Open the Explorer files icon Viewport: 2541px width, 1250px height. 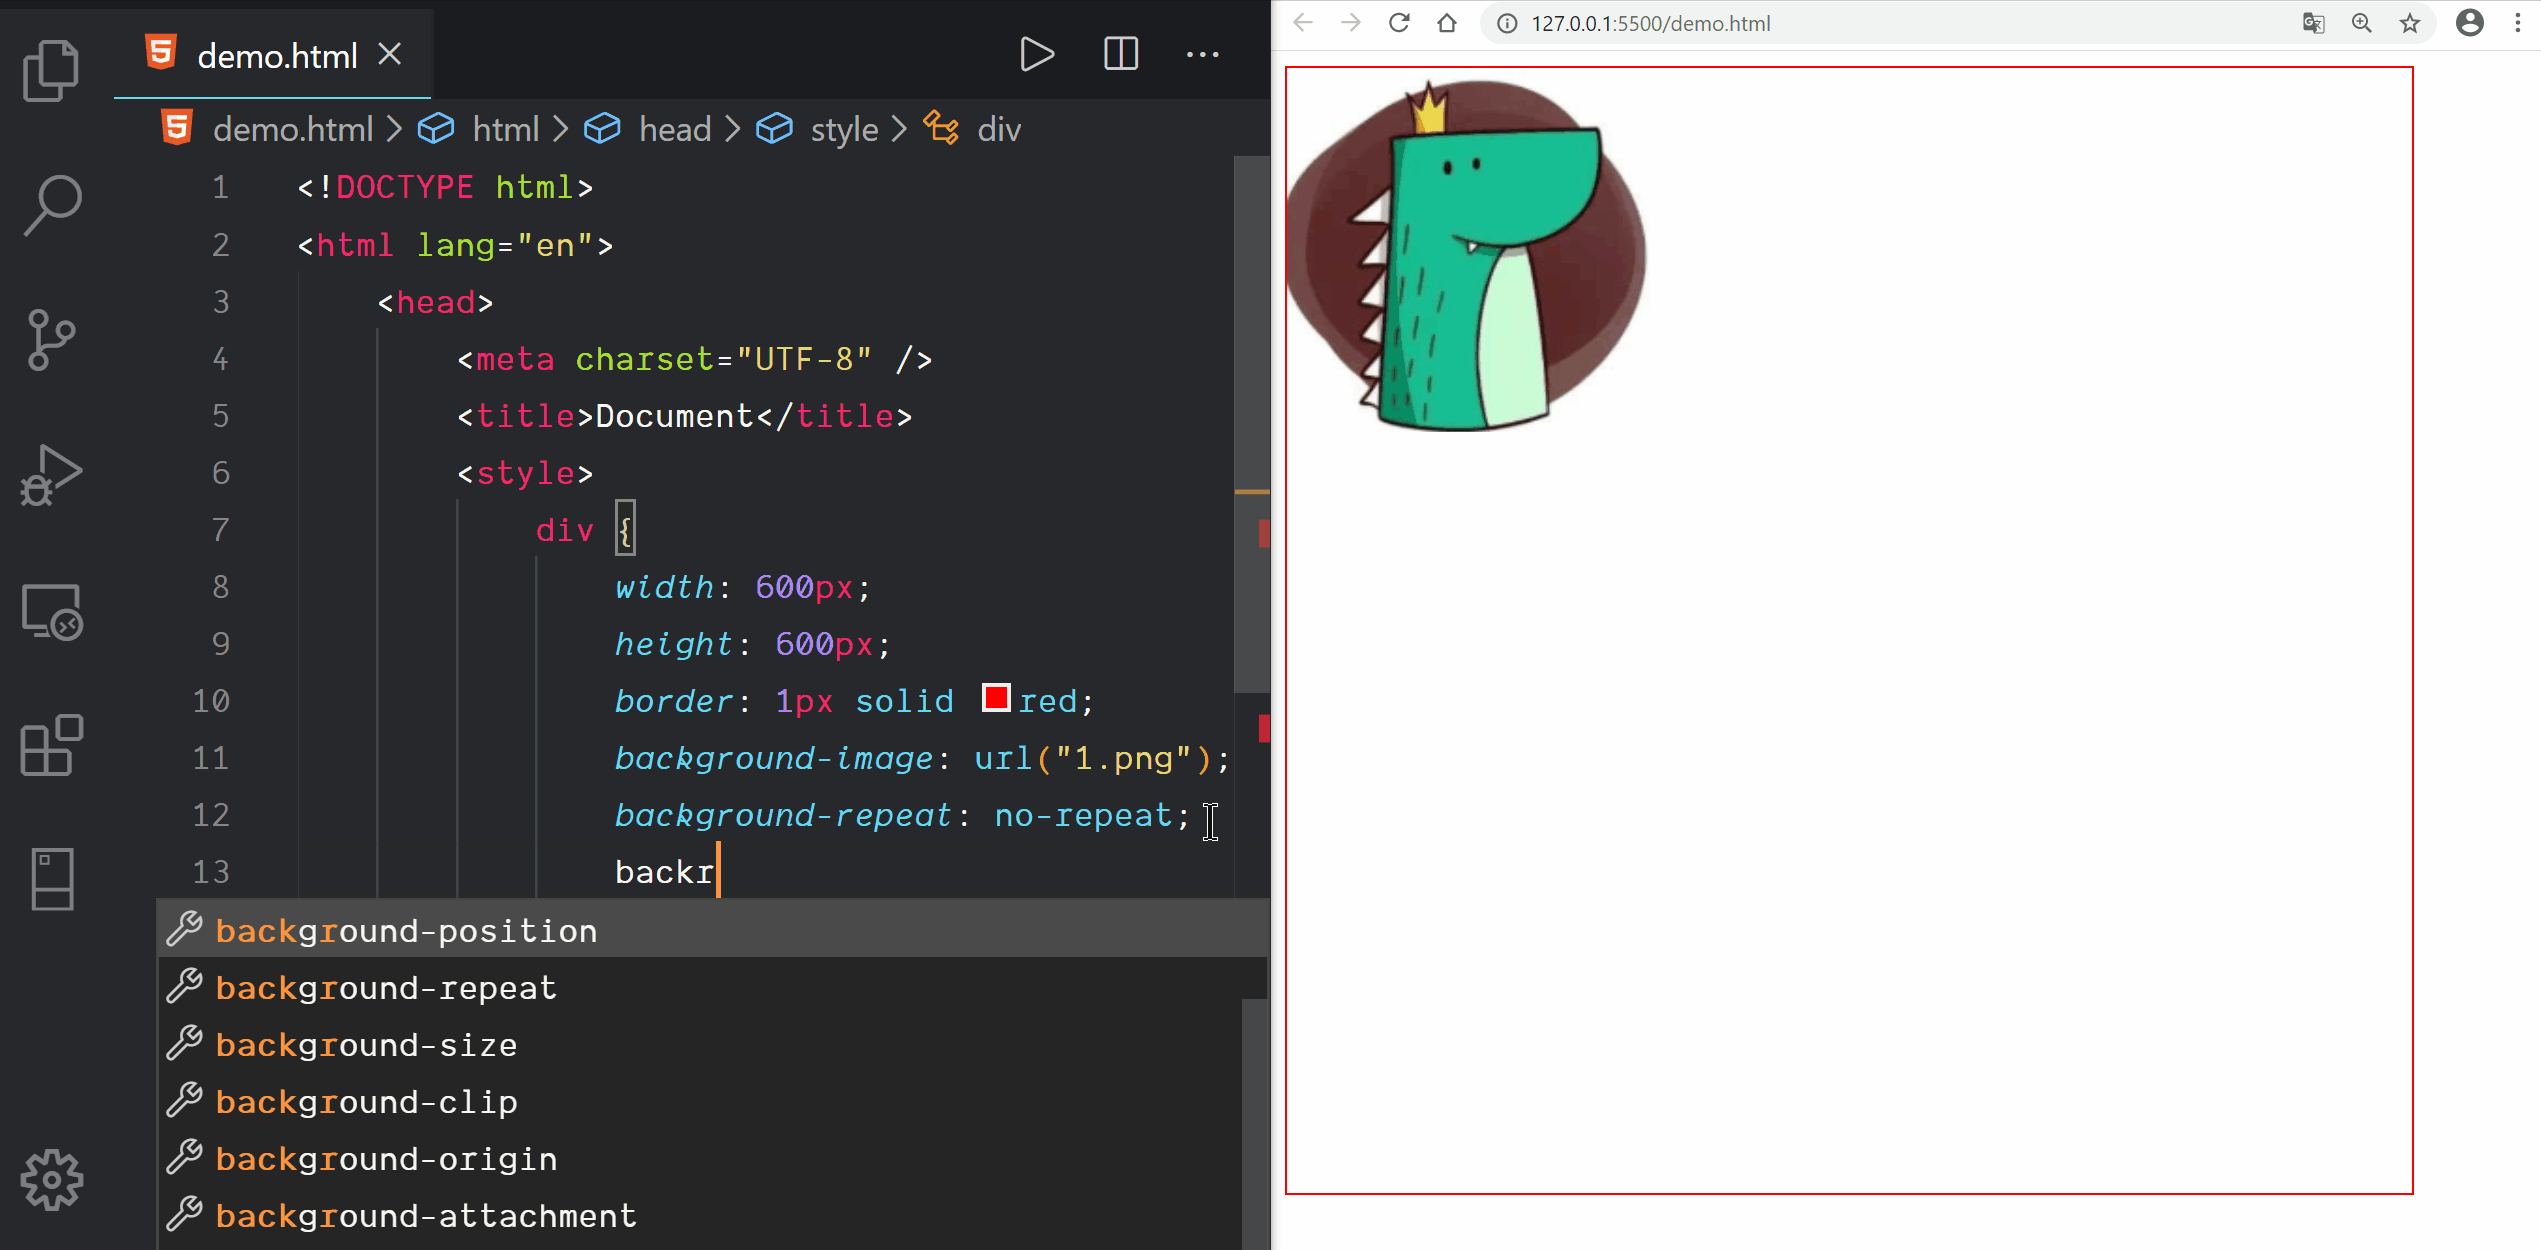51,71
